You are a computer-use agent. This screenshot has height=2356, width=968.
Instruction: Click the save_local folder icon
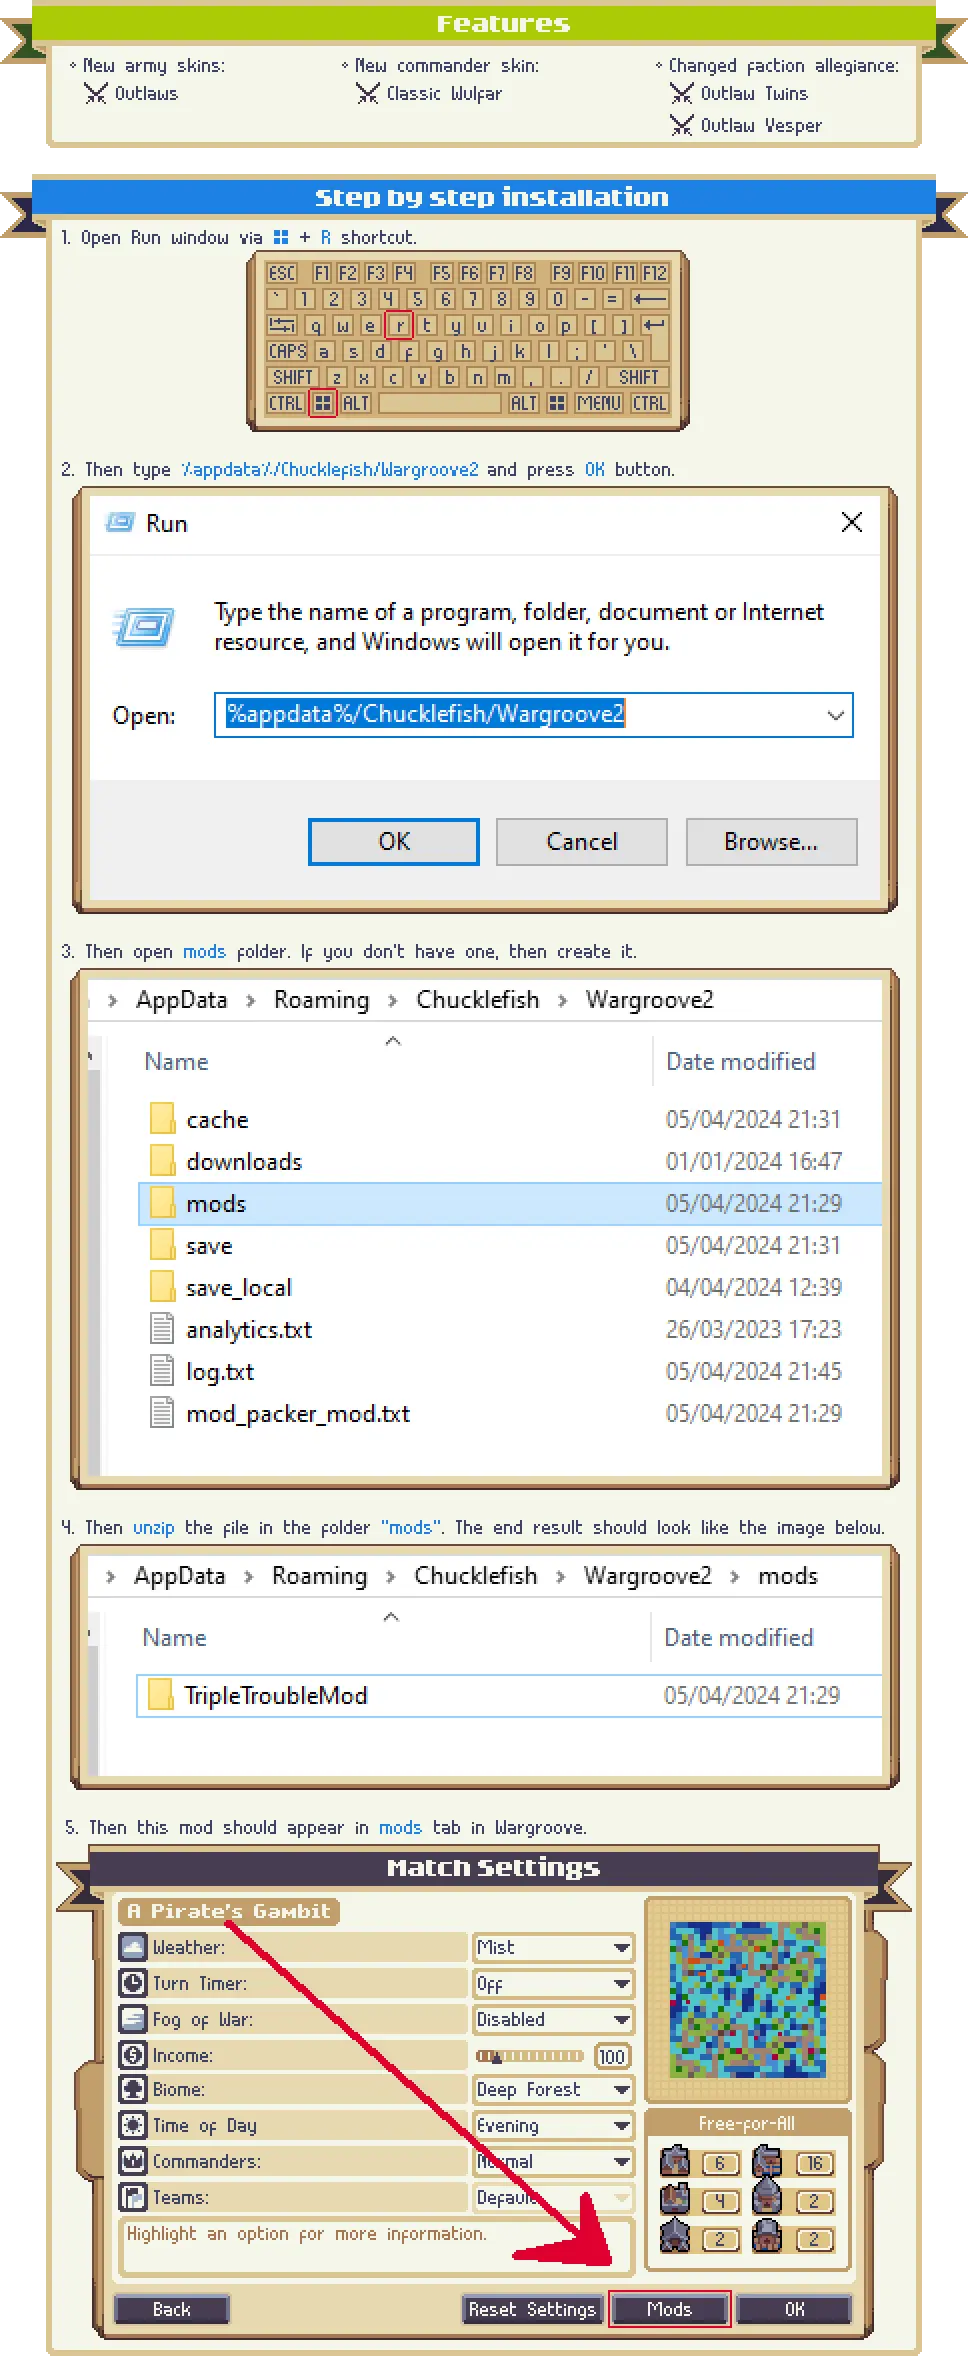pos(162,1287)
